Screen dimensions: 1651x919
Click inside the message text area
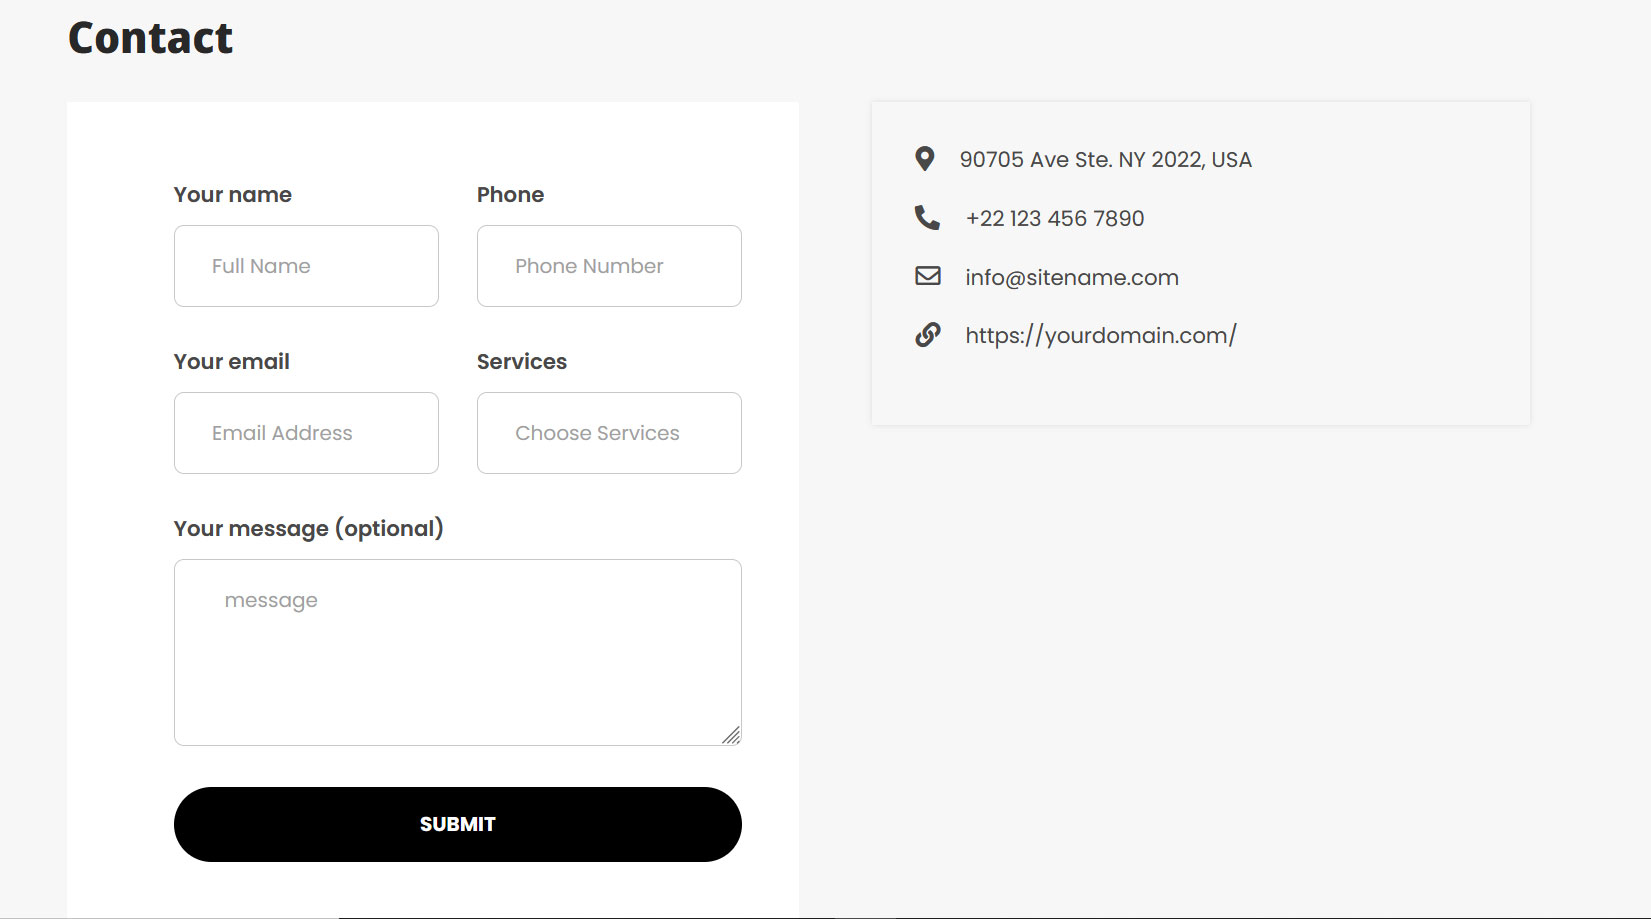coord(458,652)
